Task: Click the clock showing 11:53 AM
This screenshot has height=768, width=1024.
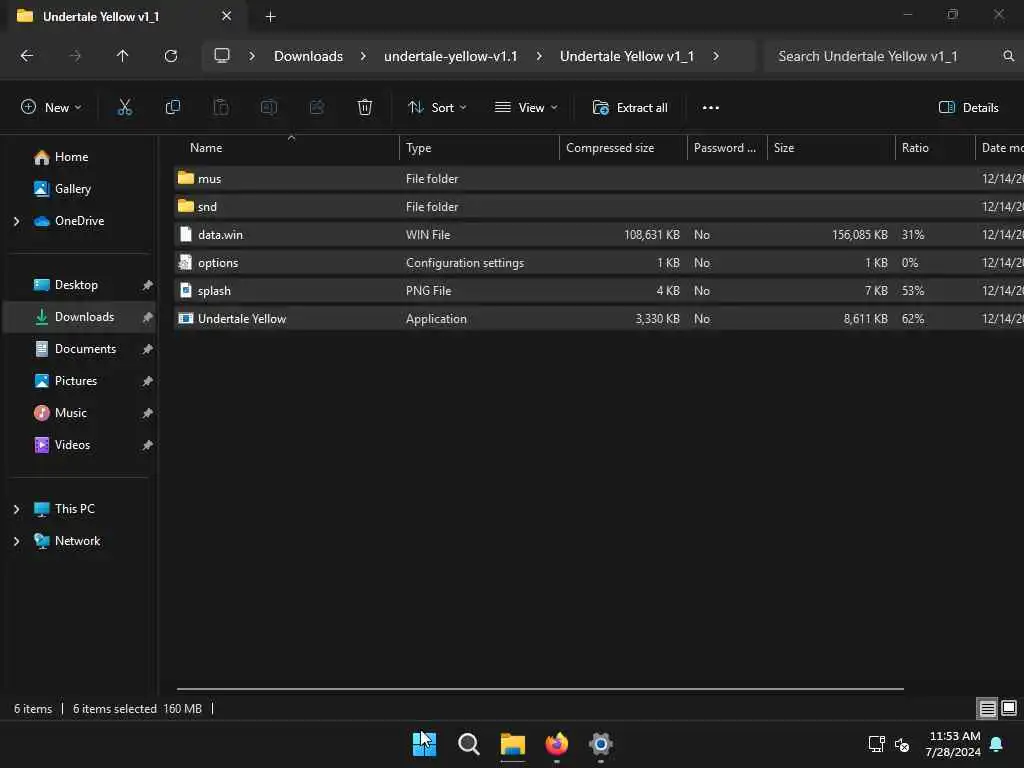Action: tap(954, 736)
